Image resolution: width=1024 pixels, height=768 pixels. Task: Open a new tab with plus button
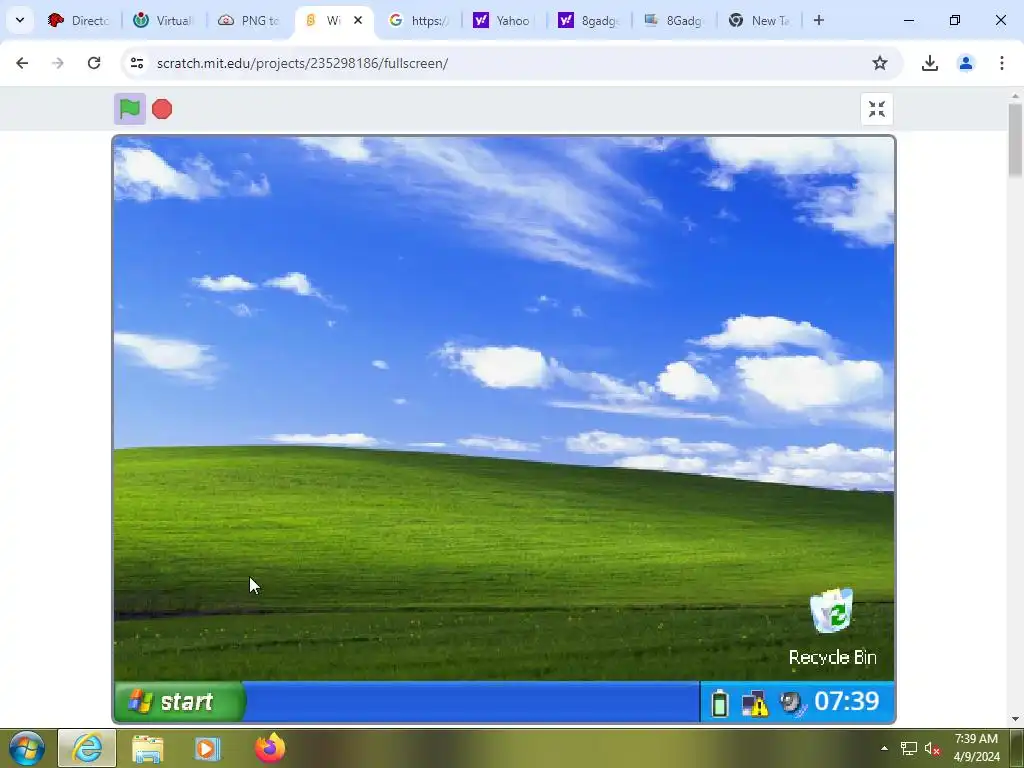pyautogui.click(x=818, y=20)
